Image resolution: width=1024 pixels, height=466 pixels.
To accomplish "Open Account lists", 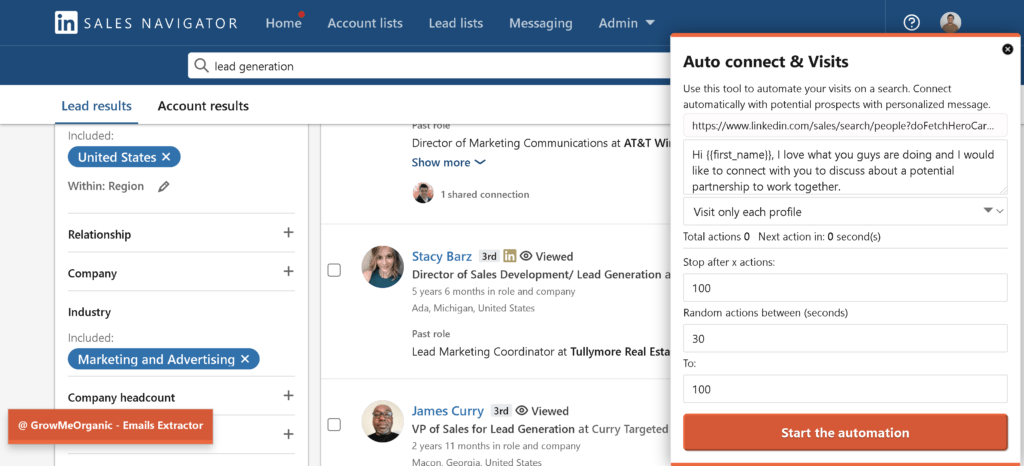I will pos(365,23).
